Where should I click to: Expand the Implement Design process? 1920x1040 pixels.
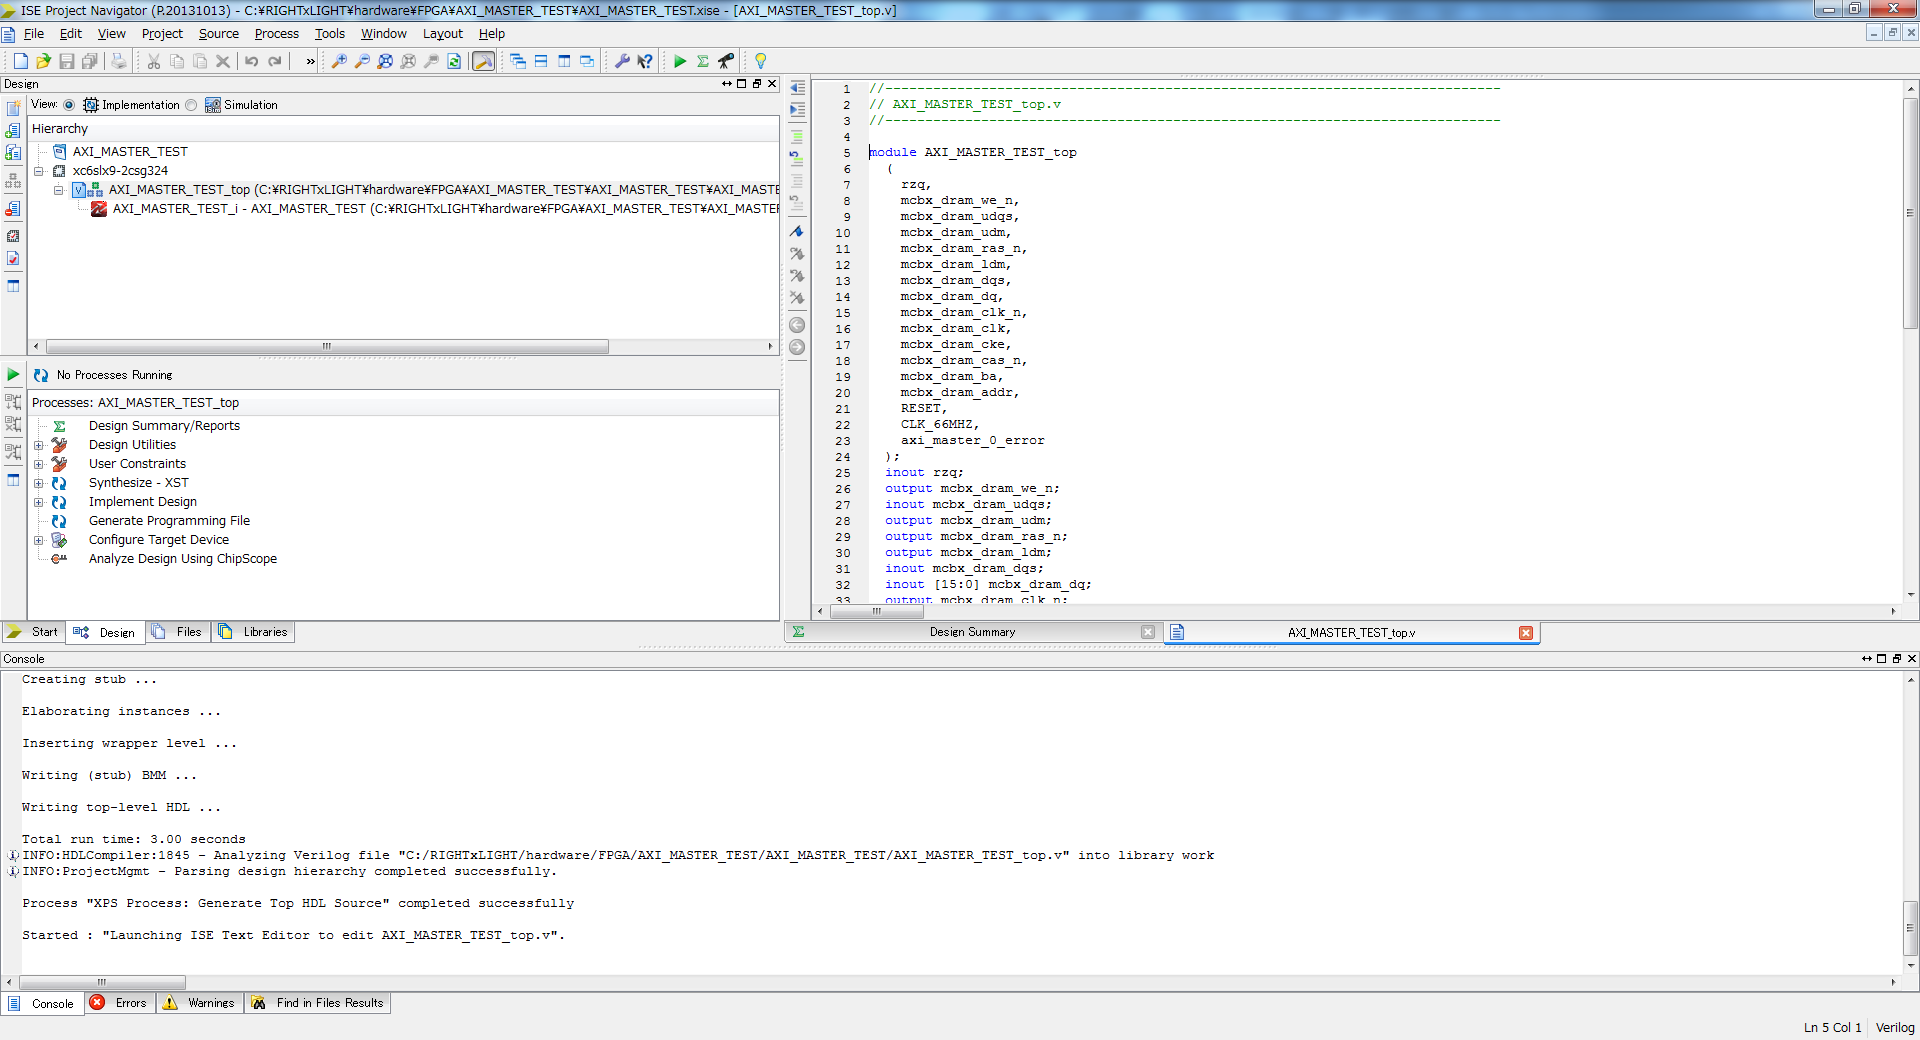(39, 502)
